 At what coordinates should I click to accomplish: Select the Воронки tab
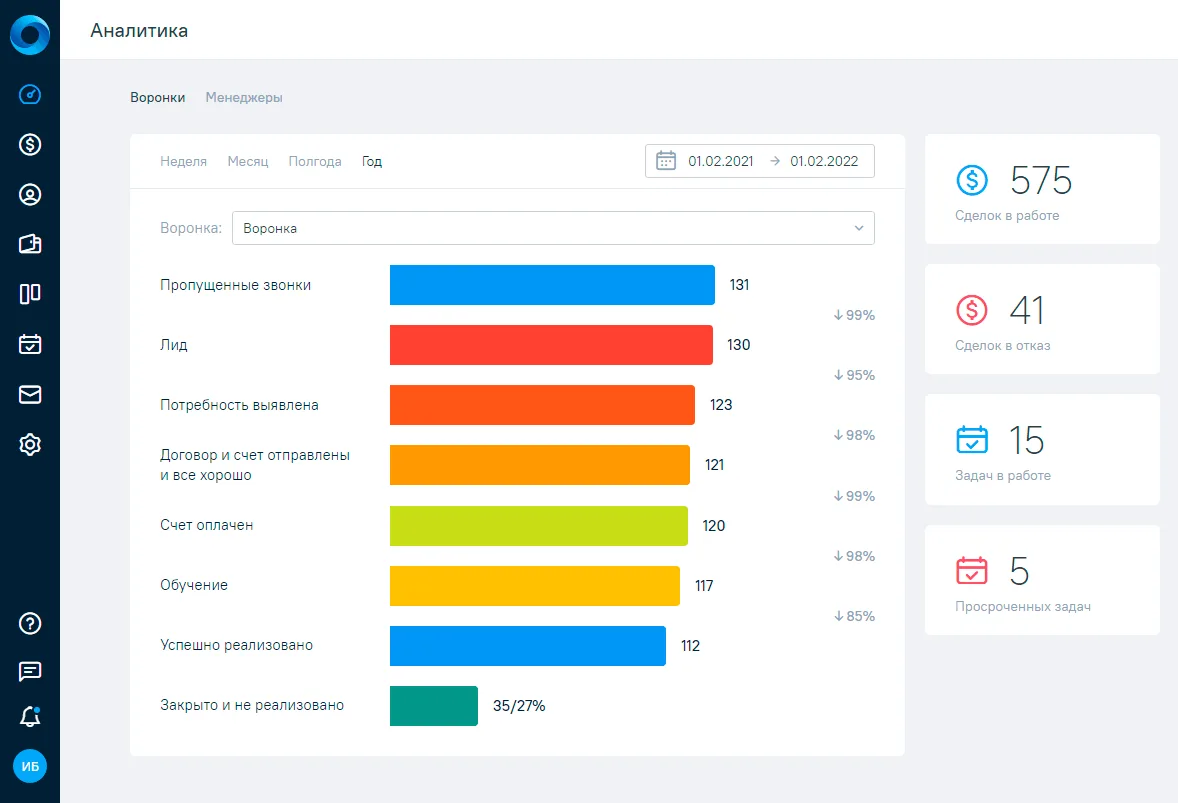(158, 98)
